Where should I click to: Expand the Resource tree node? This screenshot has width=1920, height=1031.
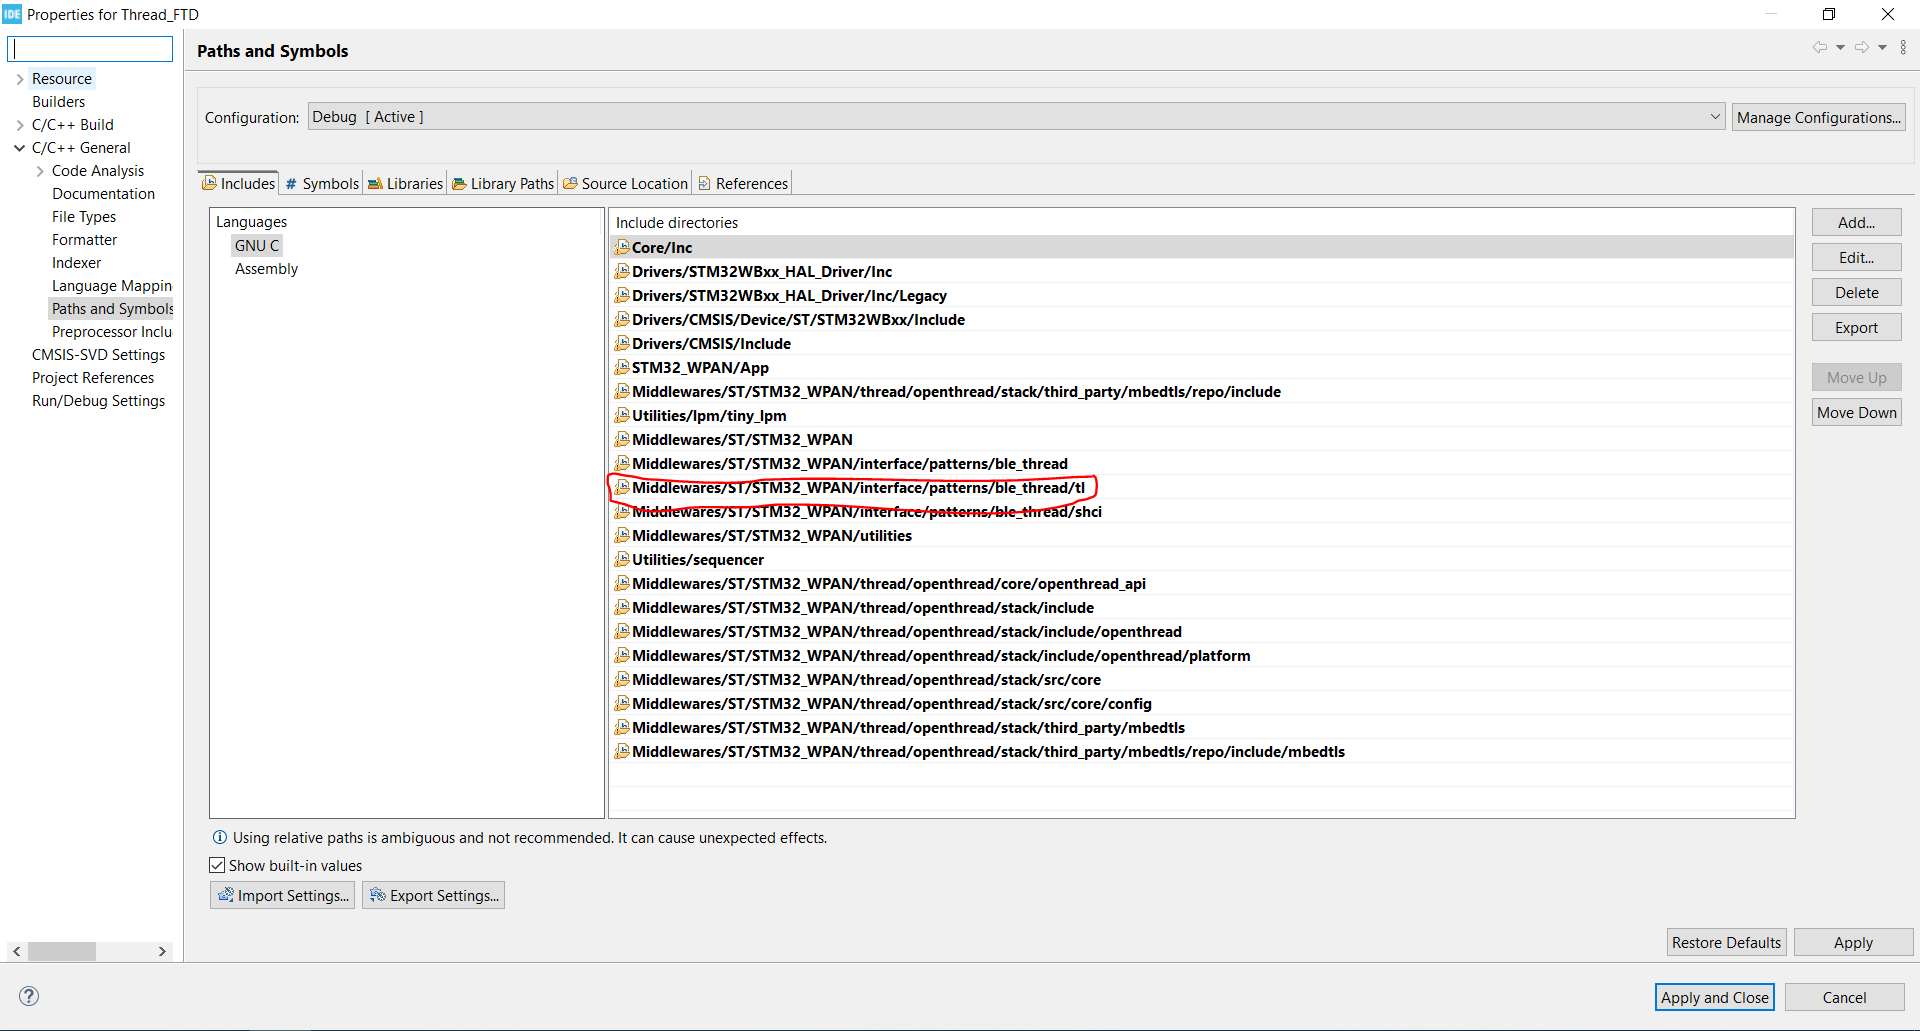(x=20, y=79)
